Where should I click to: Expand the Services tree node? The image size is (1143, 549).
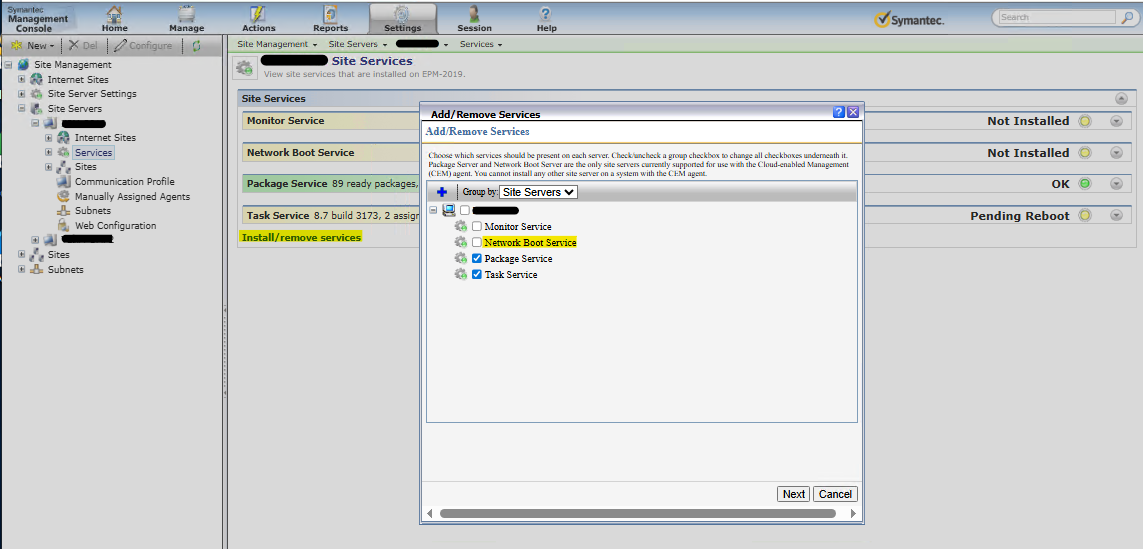49,152
